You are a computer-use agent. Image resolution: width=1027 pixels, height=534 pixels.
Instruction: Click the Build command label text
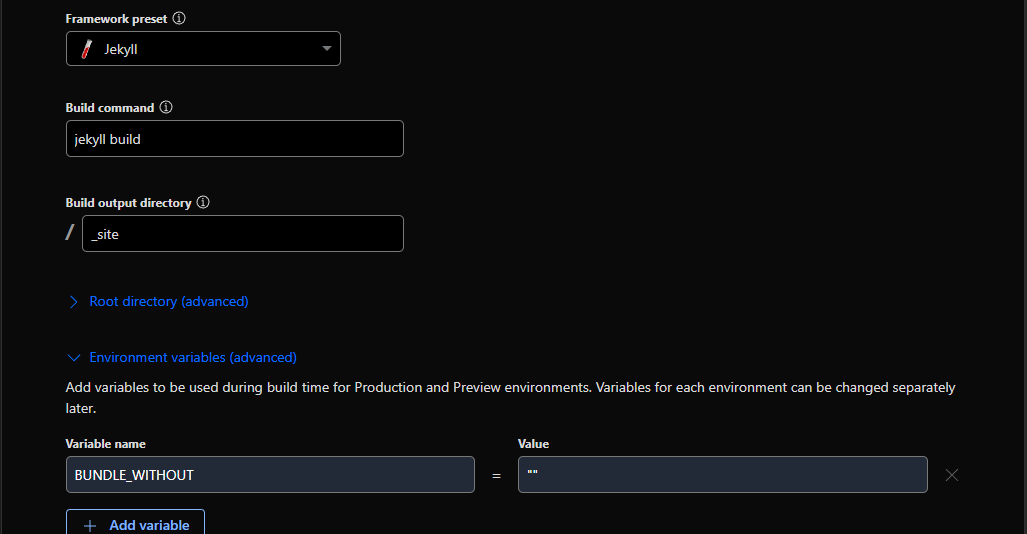[x=110, y=107]
